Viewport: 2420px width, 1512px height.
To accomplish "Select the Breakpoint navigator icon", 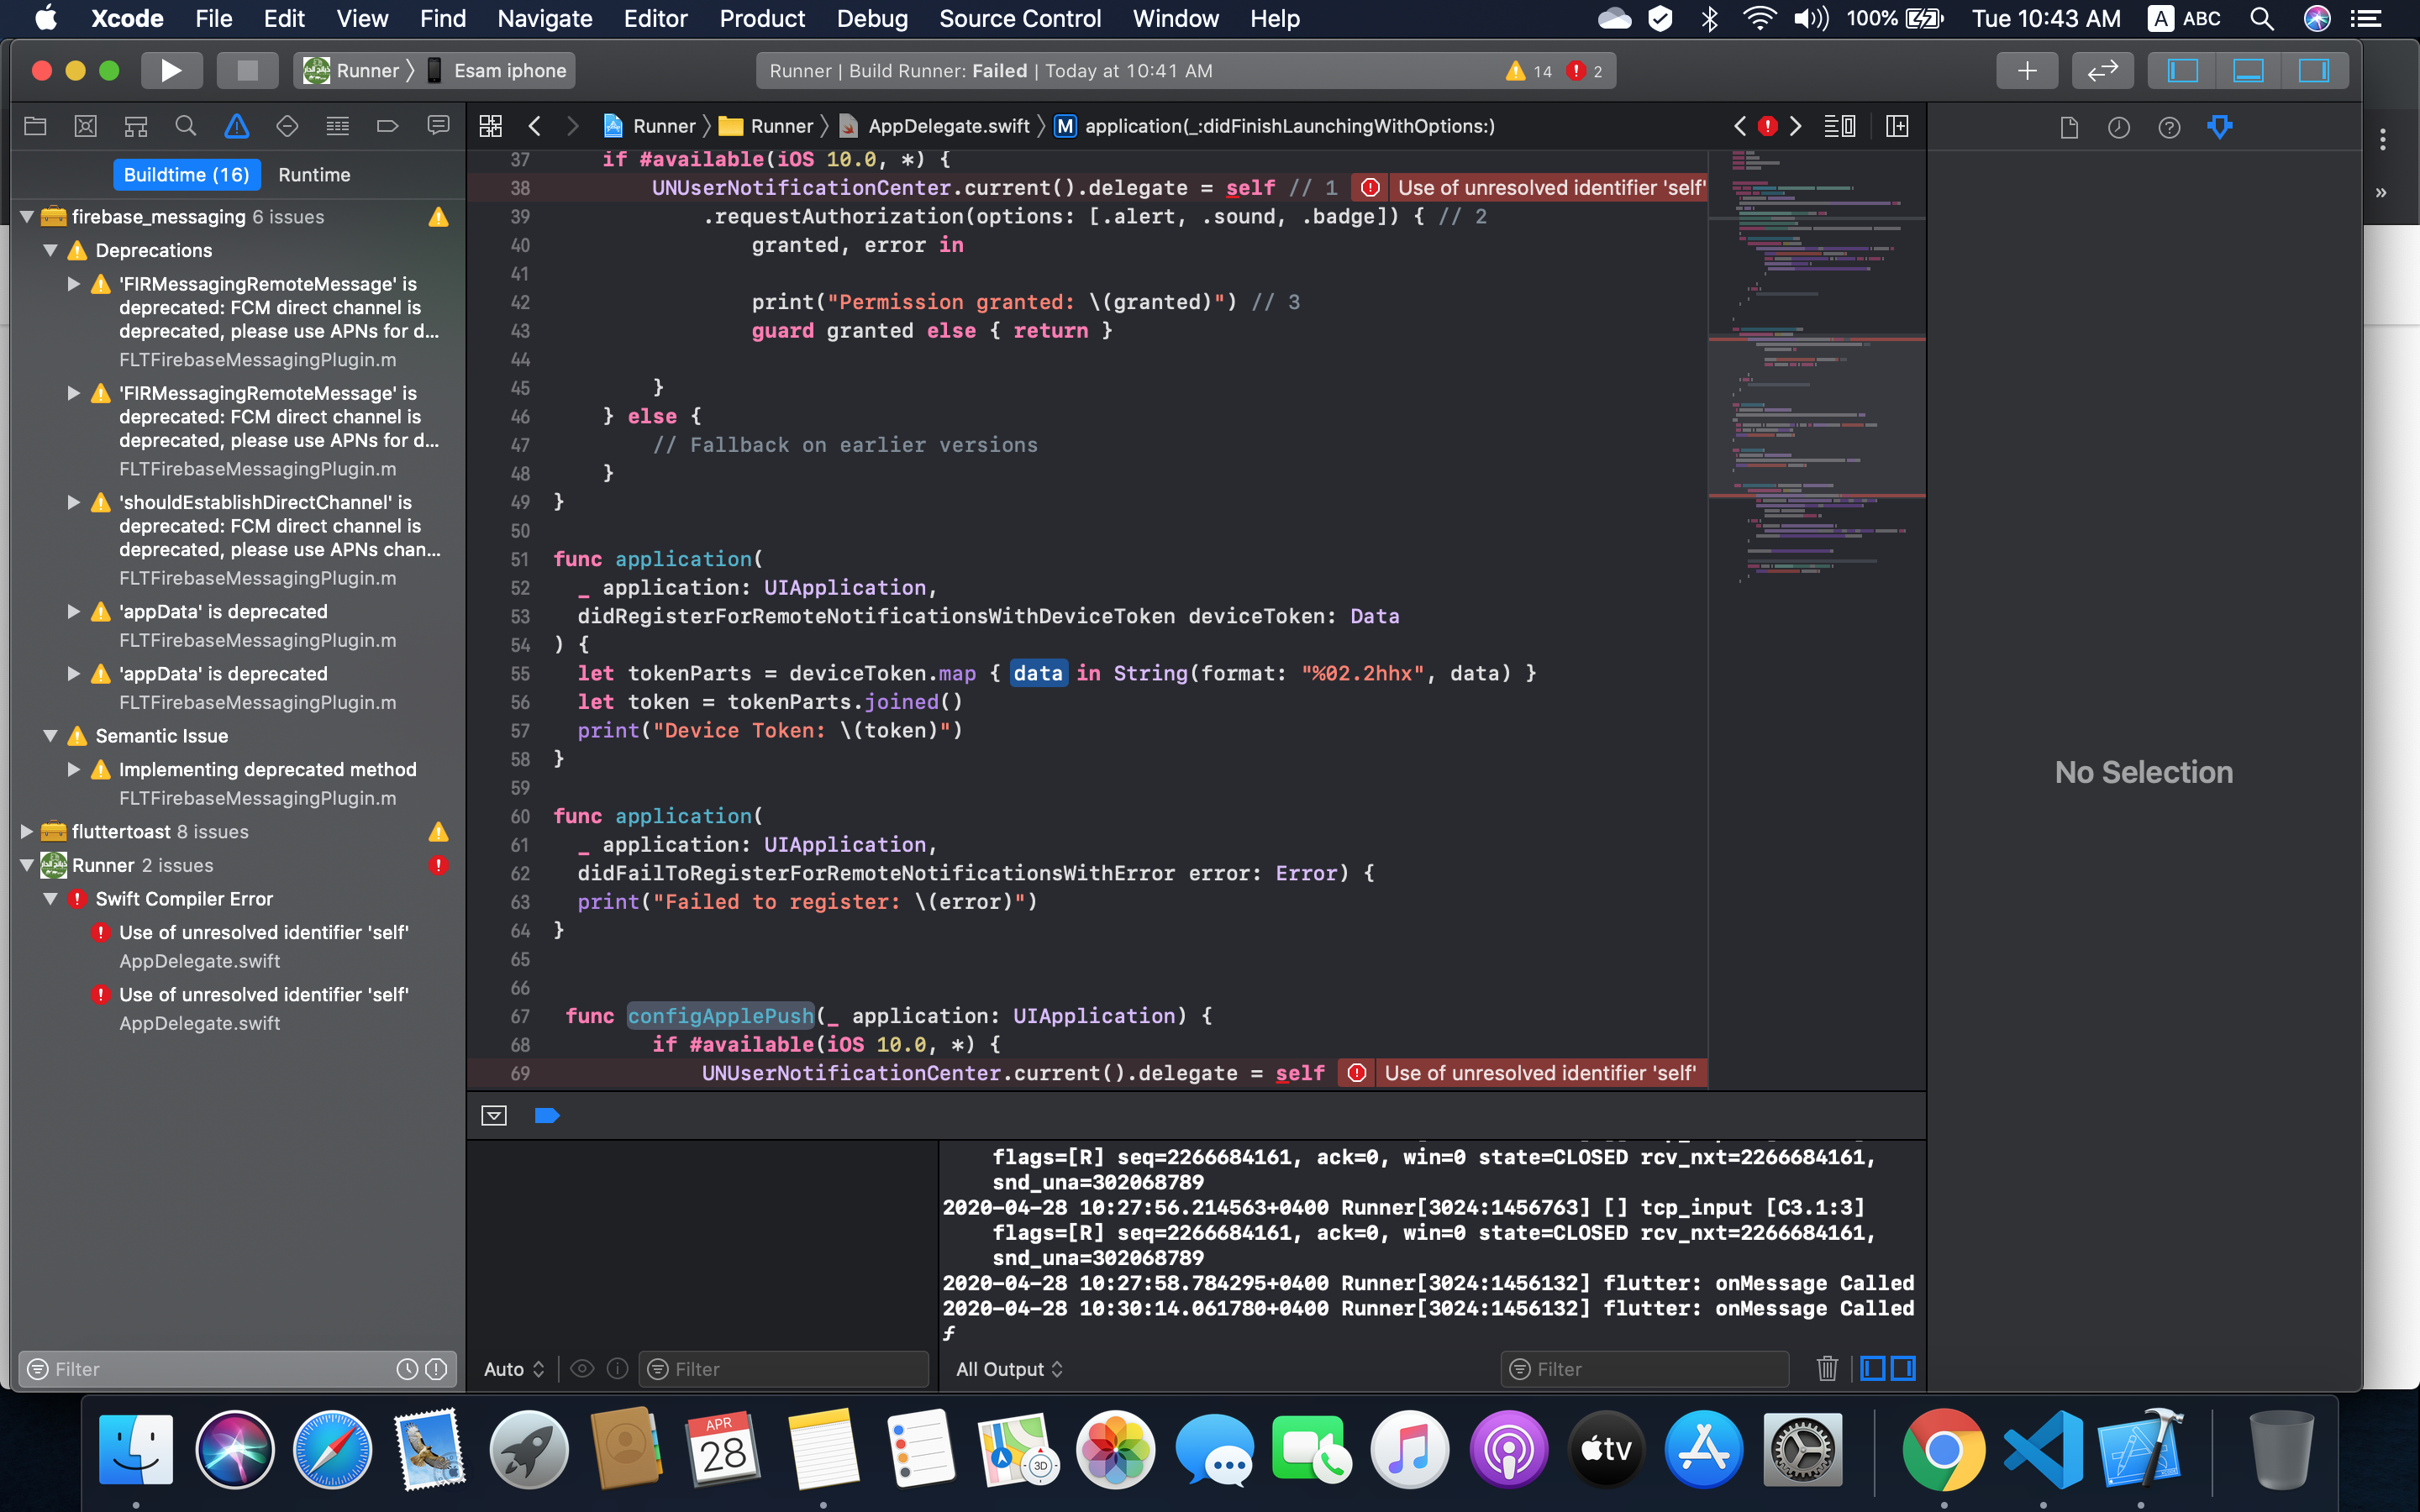I will click(387, 126).
